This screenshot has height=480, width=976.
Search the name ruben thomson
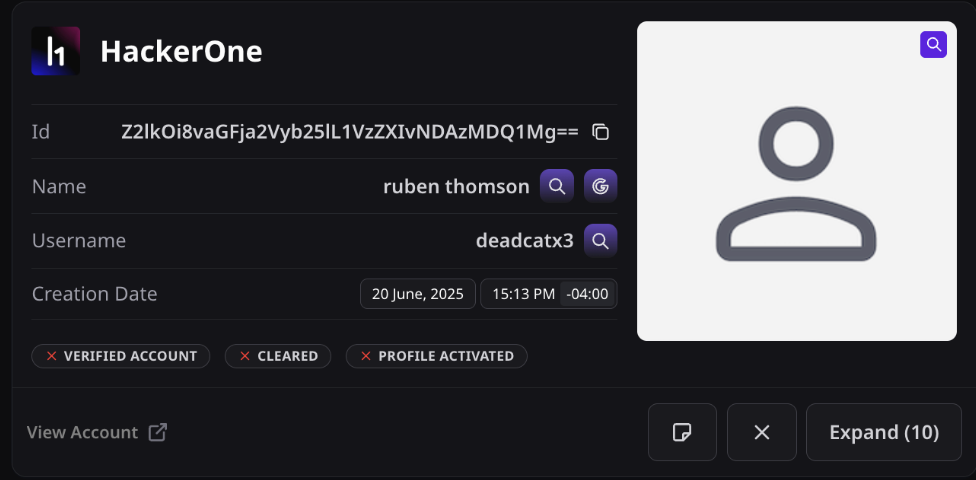point(556,186)
